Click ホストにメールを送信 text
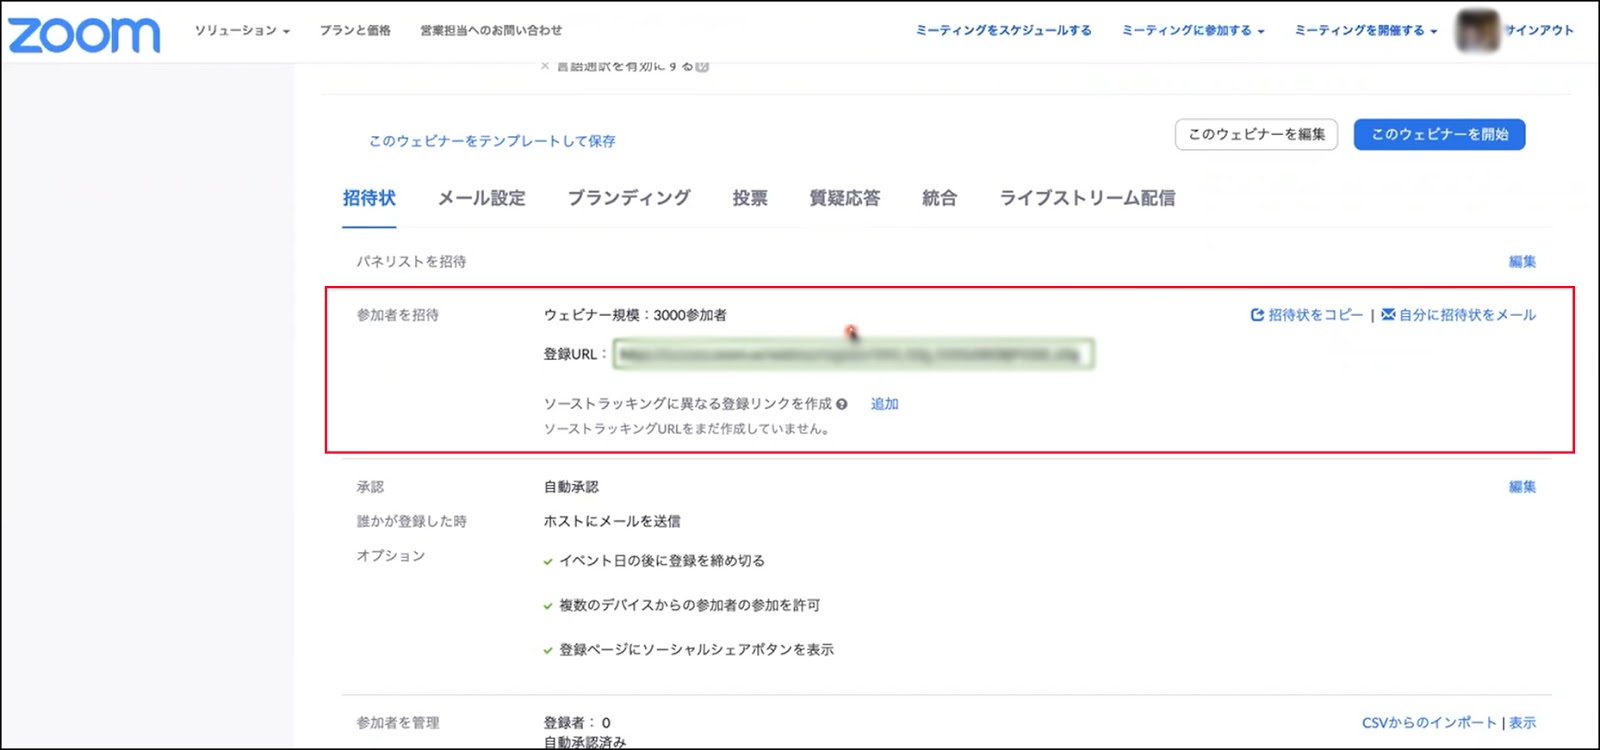 [612, 521]
